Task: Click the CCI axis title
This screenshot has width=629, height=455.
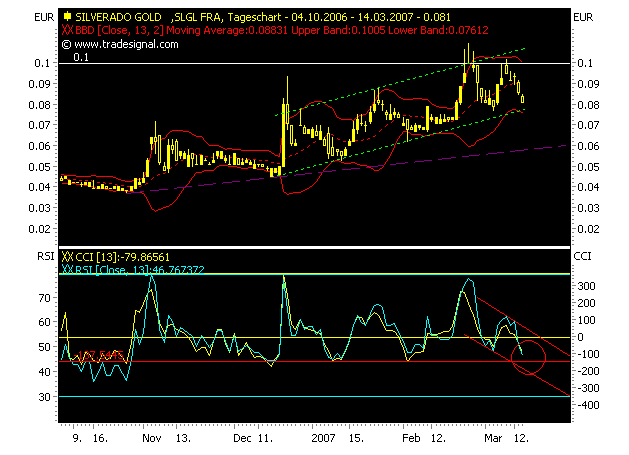Action: [582, 256]
